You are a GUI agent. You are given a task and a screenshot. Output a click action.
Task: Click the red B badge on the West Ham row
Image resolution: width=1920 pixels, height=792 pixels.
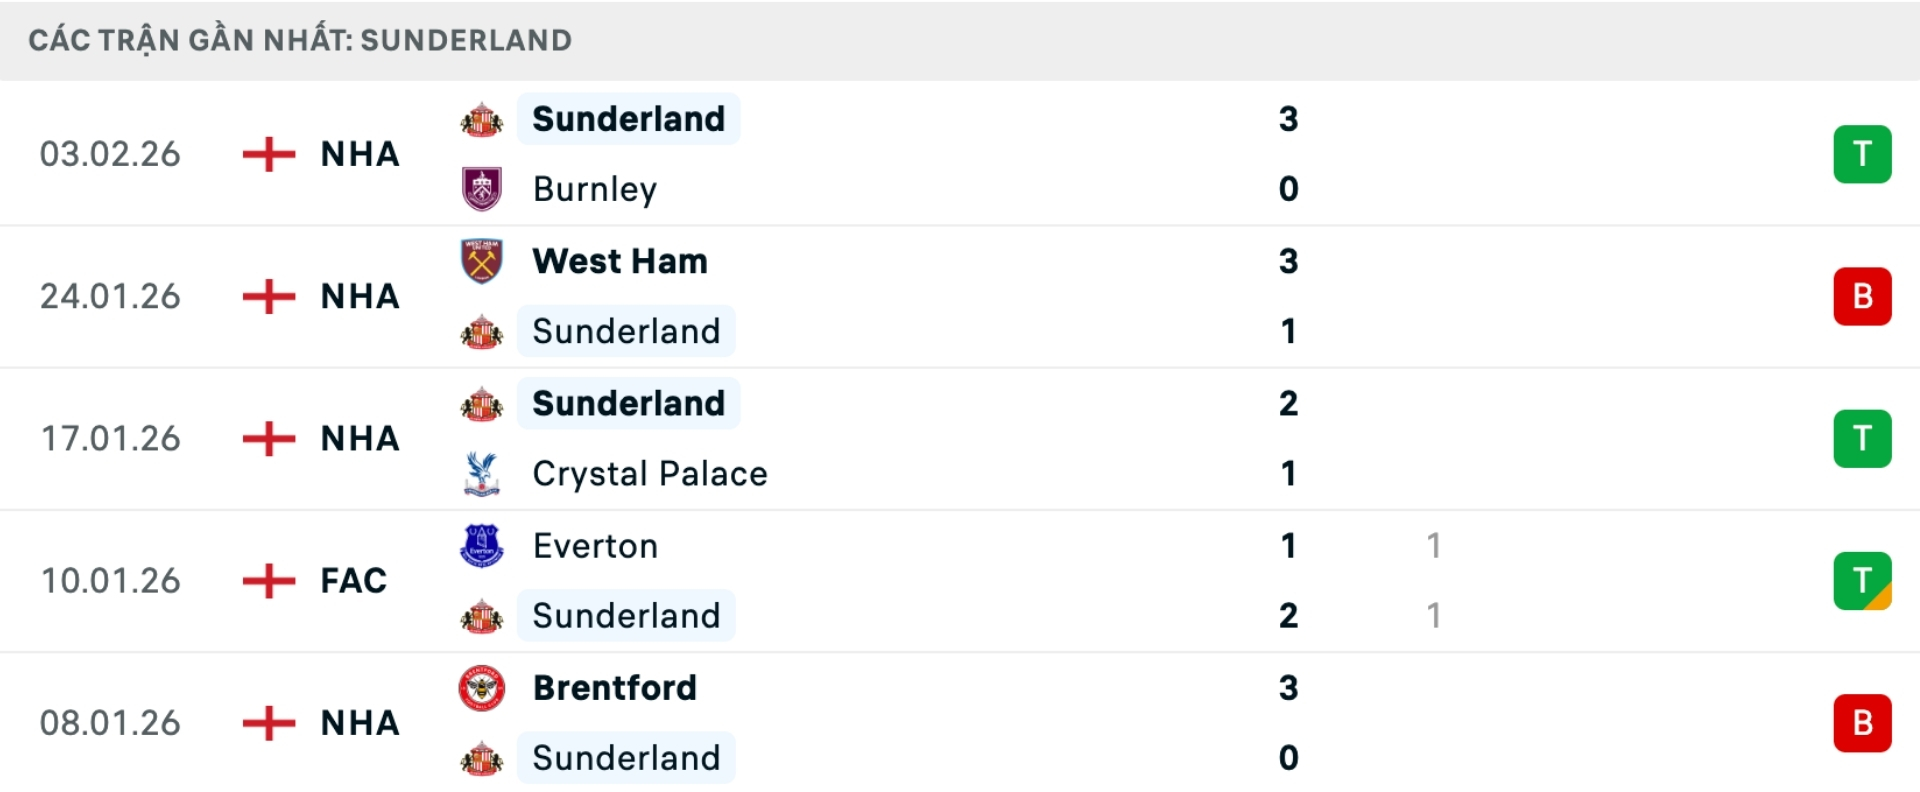coord(1862,296)
